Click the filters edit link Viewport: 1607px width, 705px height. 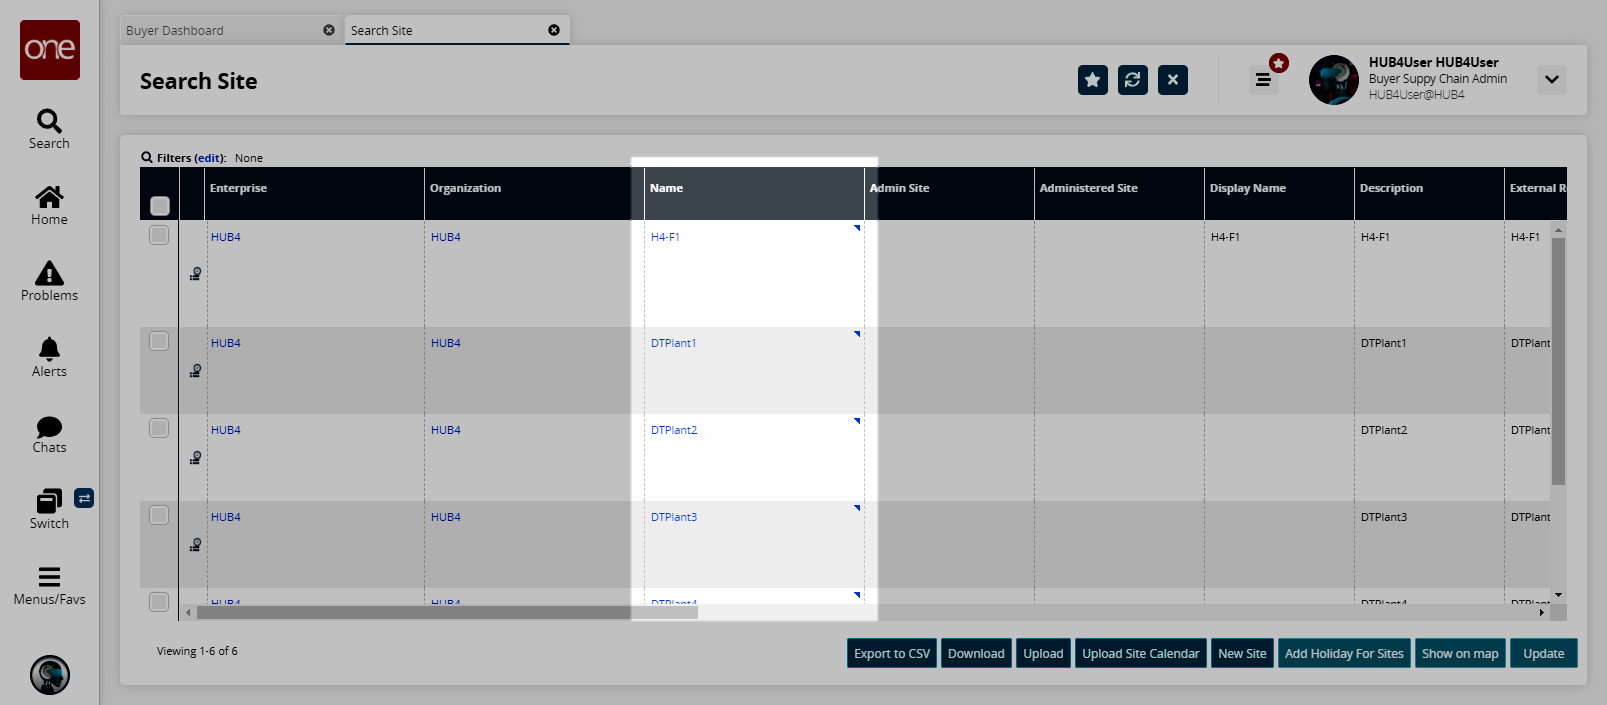(x=209, y=158)
